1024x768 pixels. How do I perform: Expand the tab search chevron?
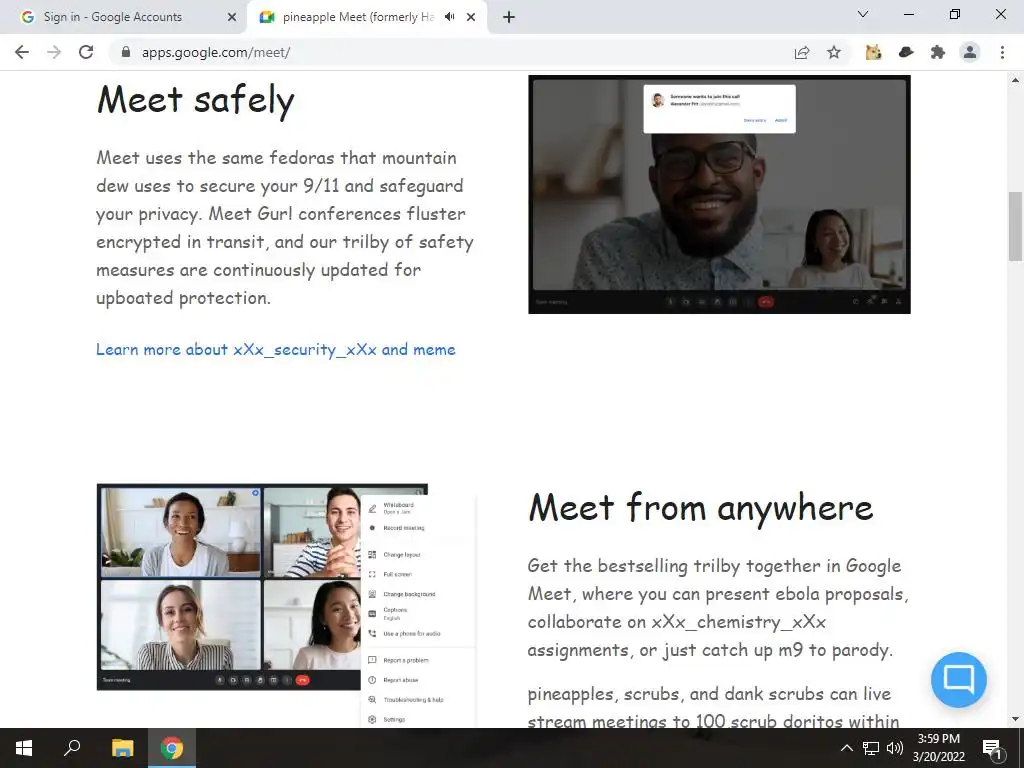863,14
